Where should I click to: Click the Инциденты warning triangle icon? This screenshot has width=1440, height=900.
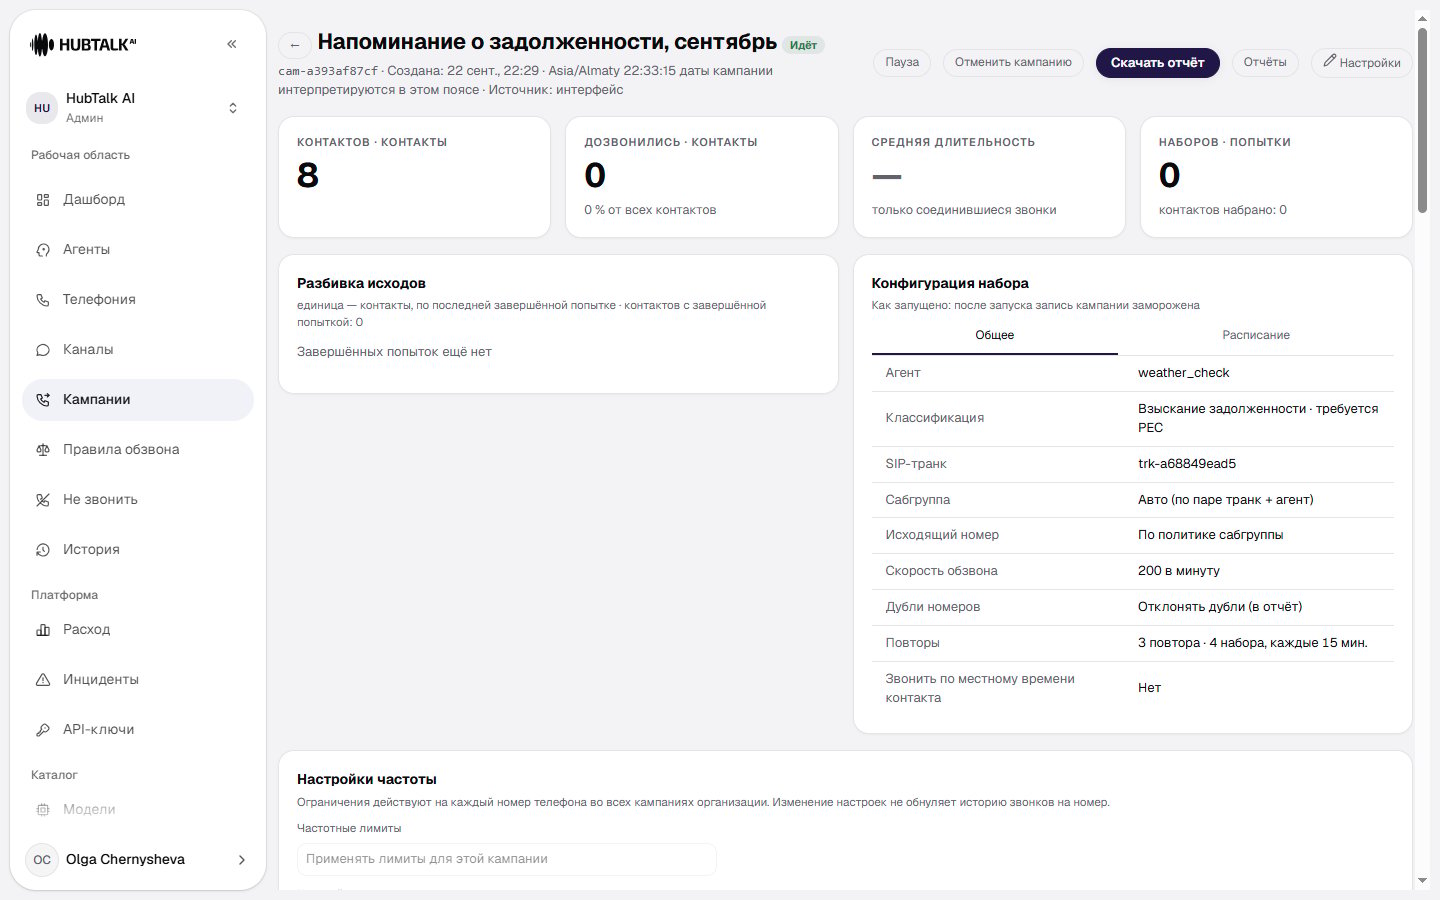click(x=43, y=680)
